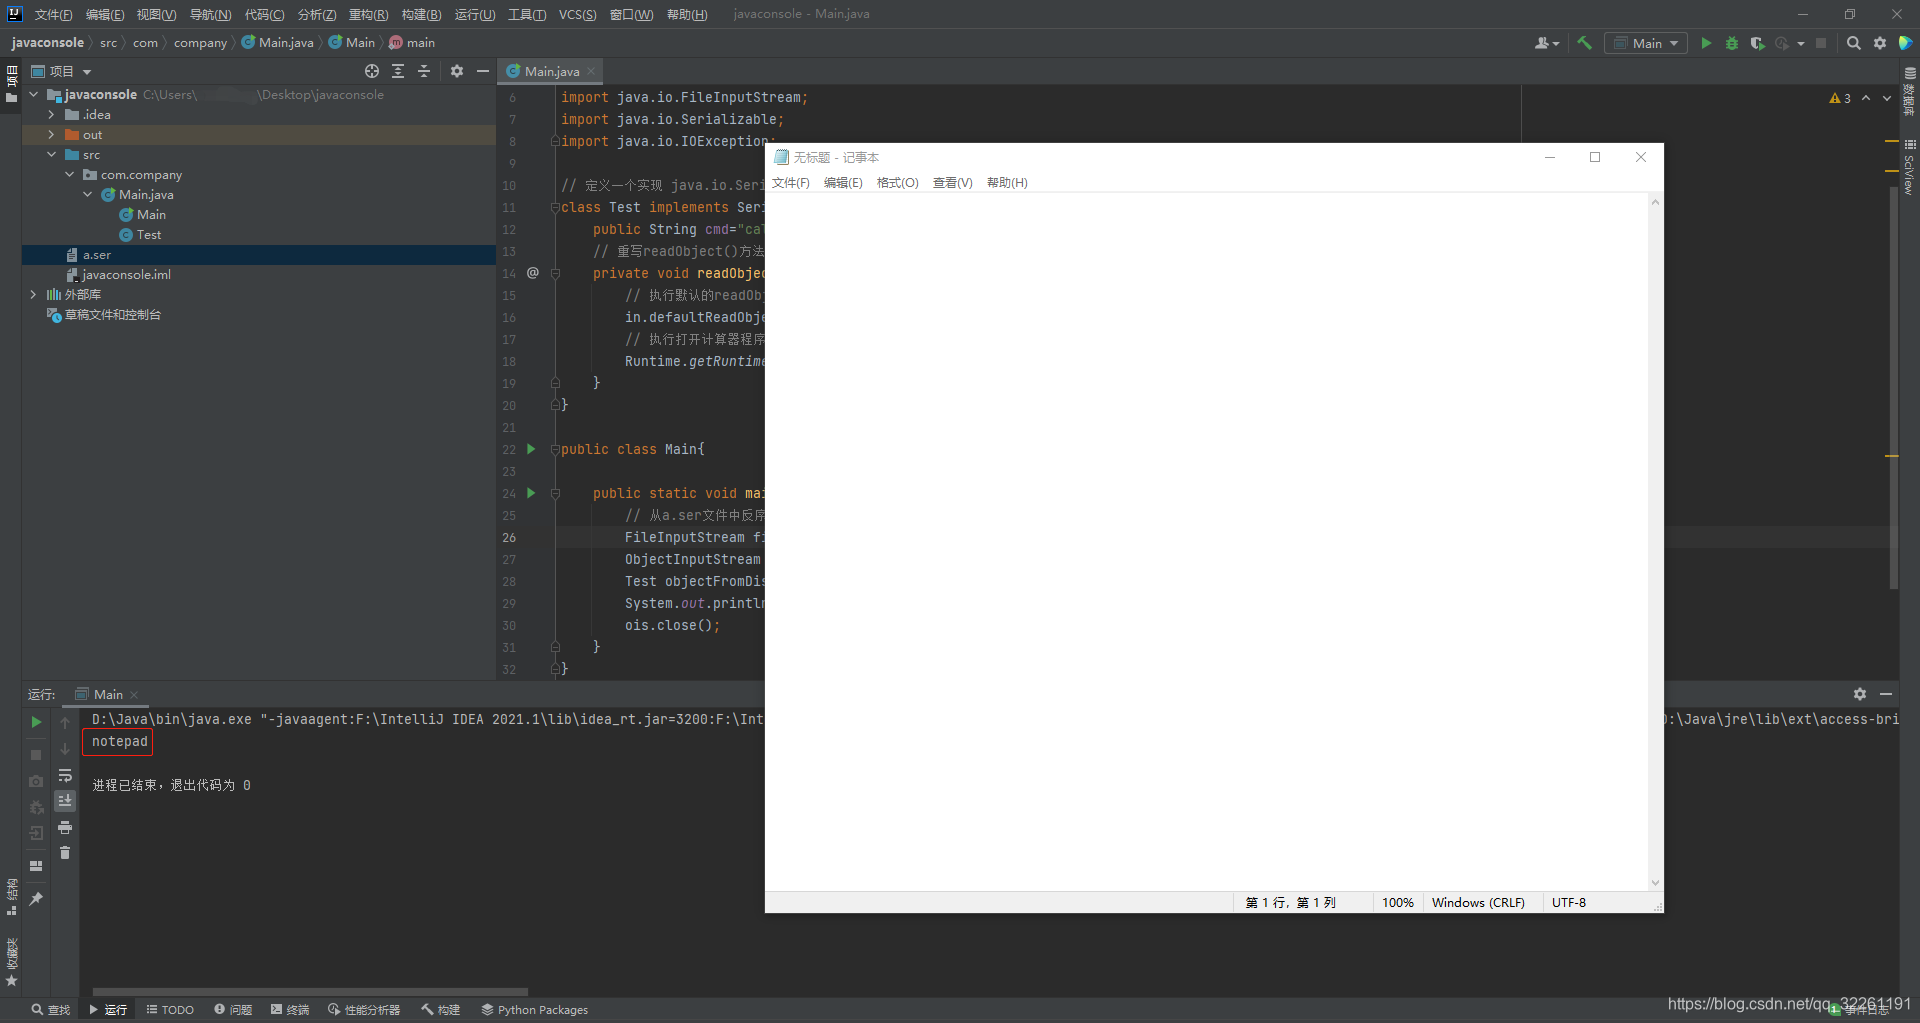Open Search Everywhere with the magnifier icon
Screen dimensions: 1920x1023
(x=1853, y=43)
